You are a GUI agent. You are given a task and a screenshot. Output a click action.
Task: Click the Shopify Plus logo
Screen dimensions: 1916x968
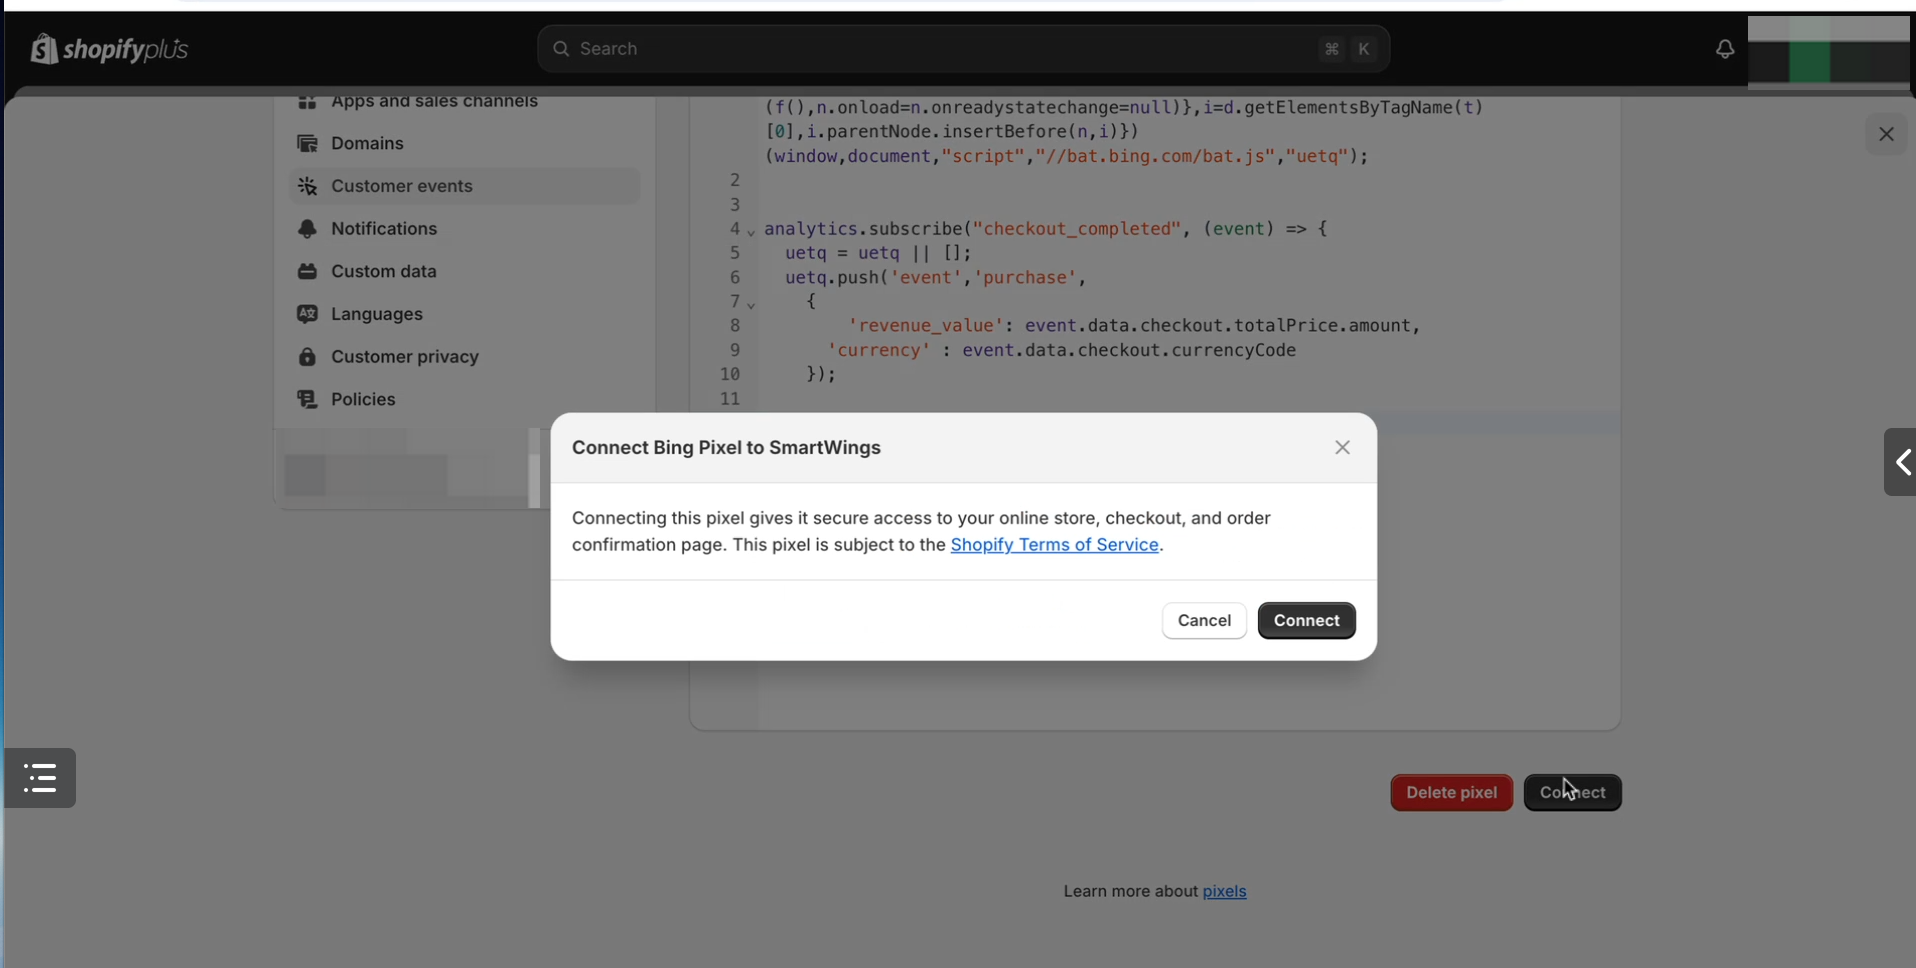click(x=109, y=48)
